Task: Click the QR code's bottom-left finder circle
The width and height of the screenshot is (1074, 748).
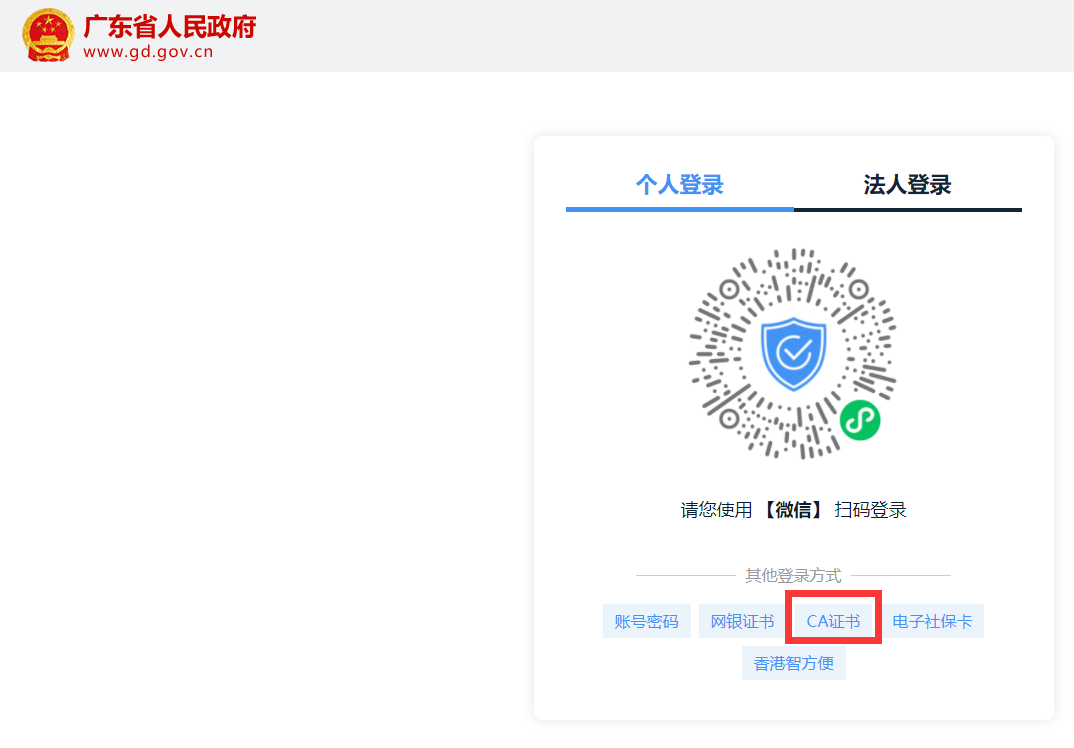Action: pyautogui.click(x=730, y=417)
